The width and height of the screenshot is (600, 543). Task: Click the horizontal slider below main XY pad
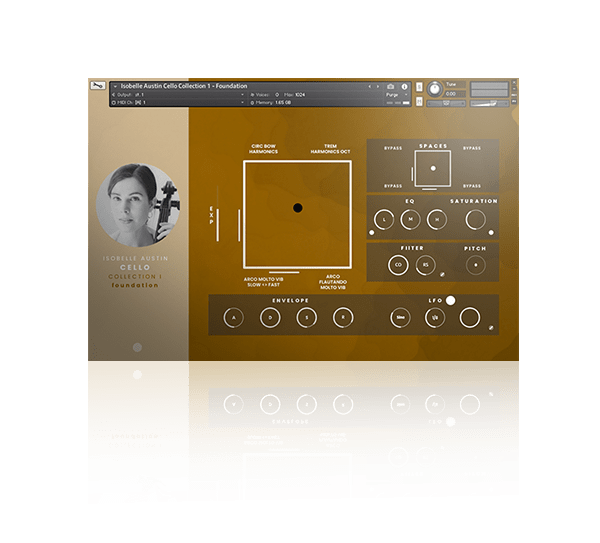point(284,272)
